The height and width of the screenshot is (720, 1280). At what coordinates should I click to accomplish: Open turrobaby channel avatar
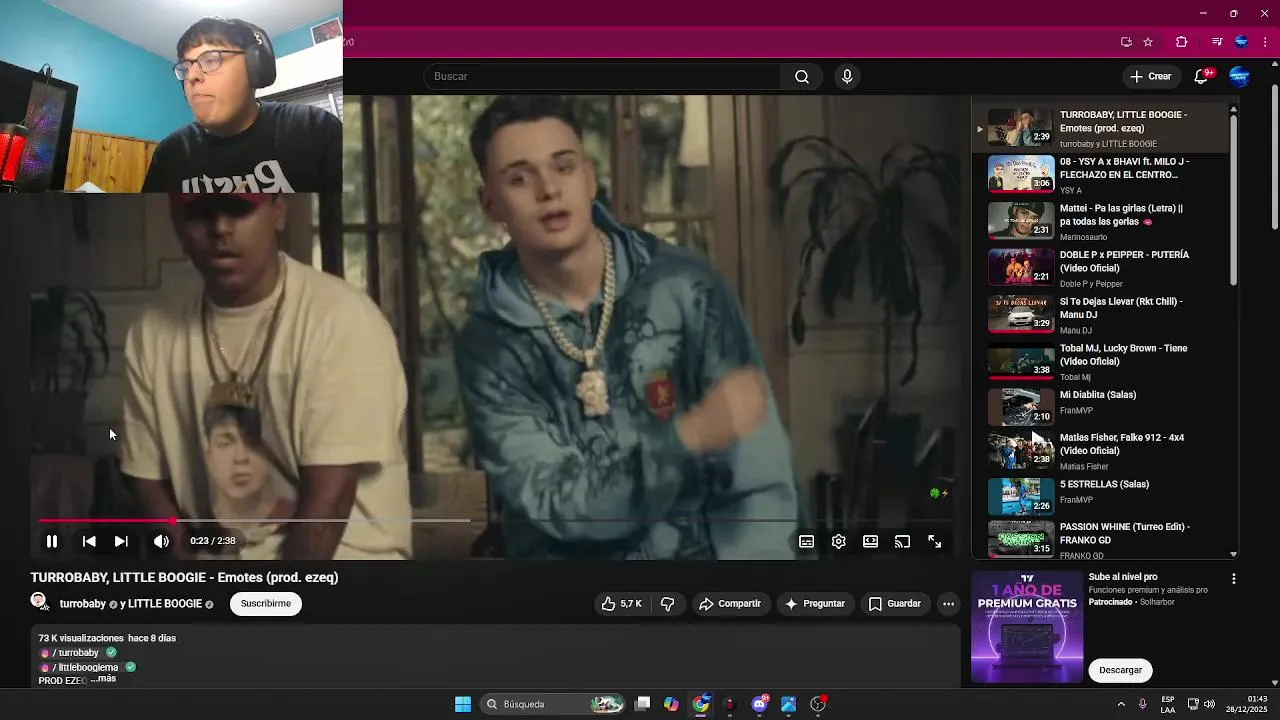tap(39, 602)
